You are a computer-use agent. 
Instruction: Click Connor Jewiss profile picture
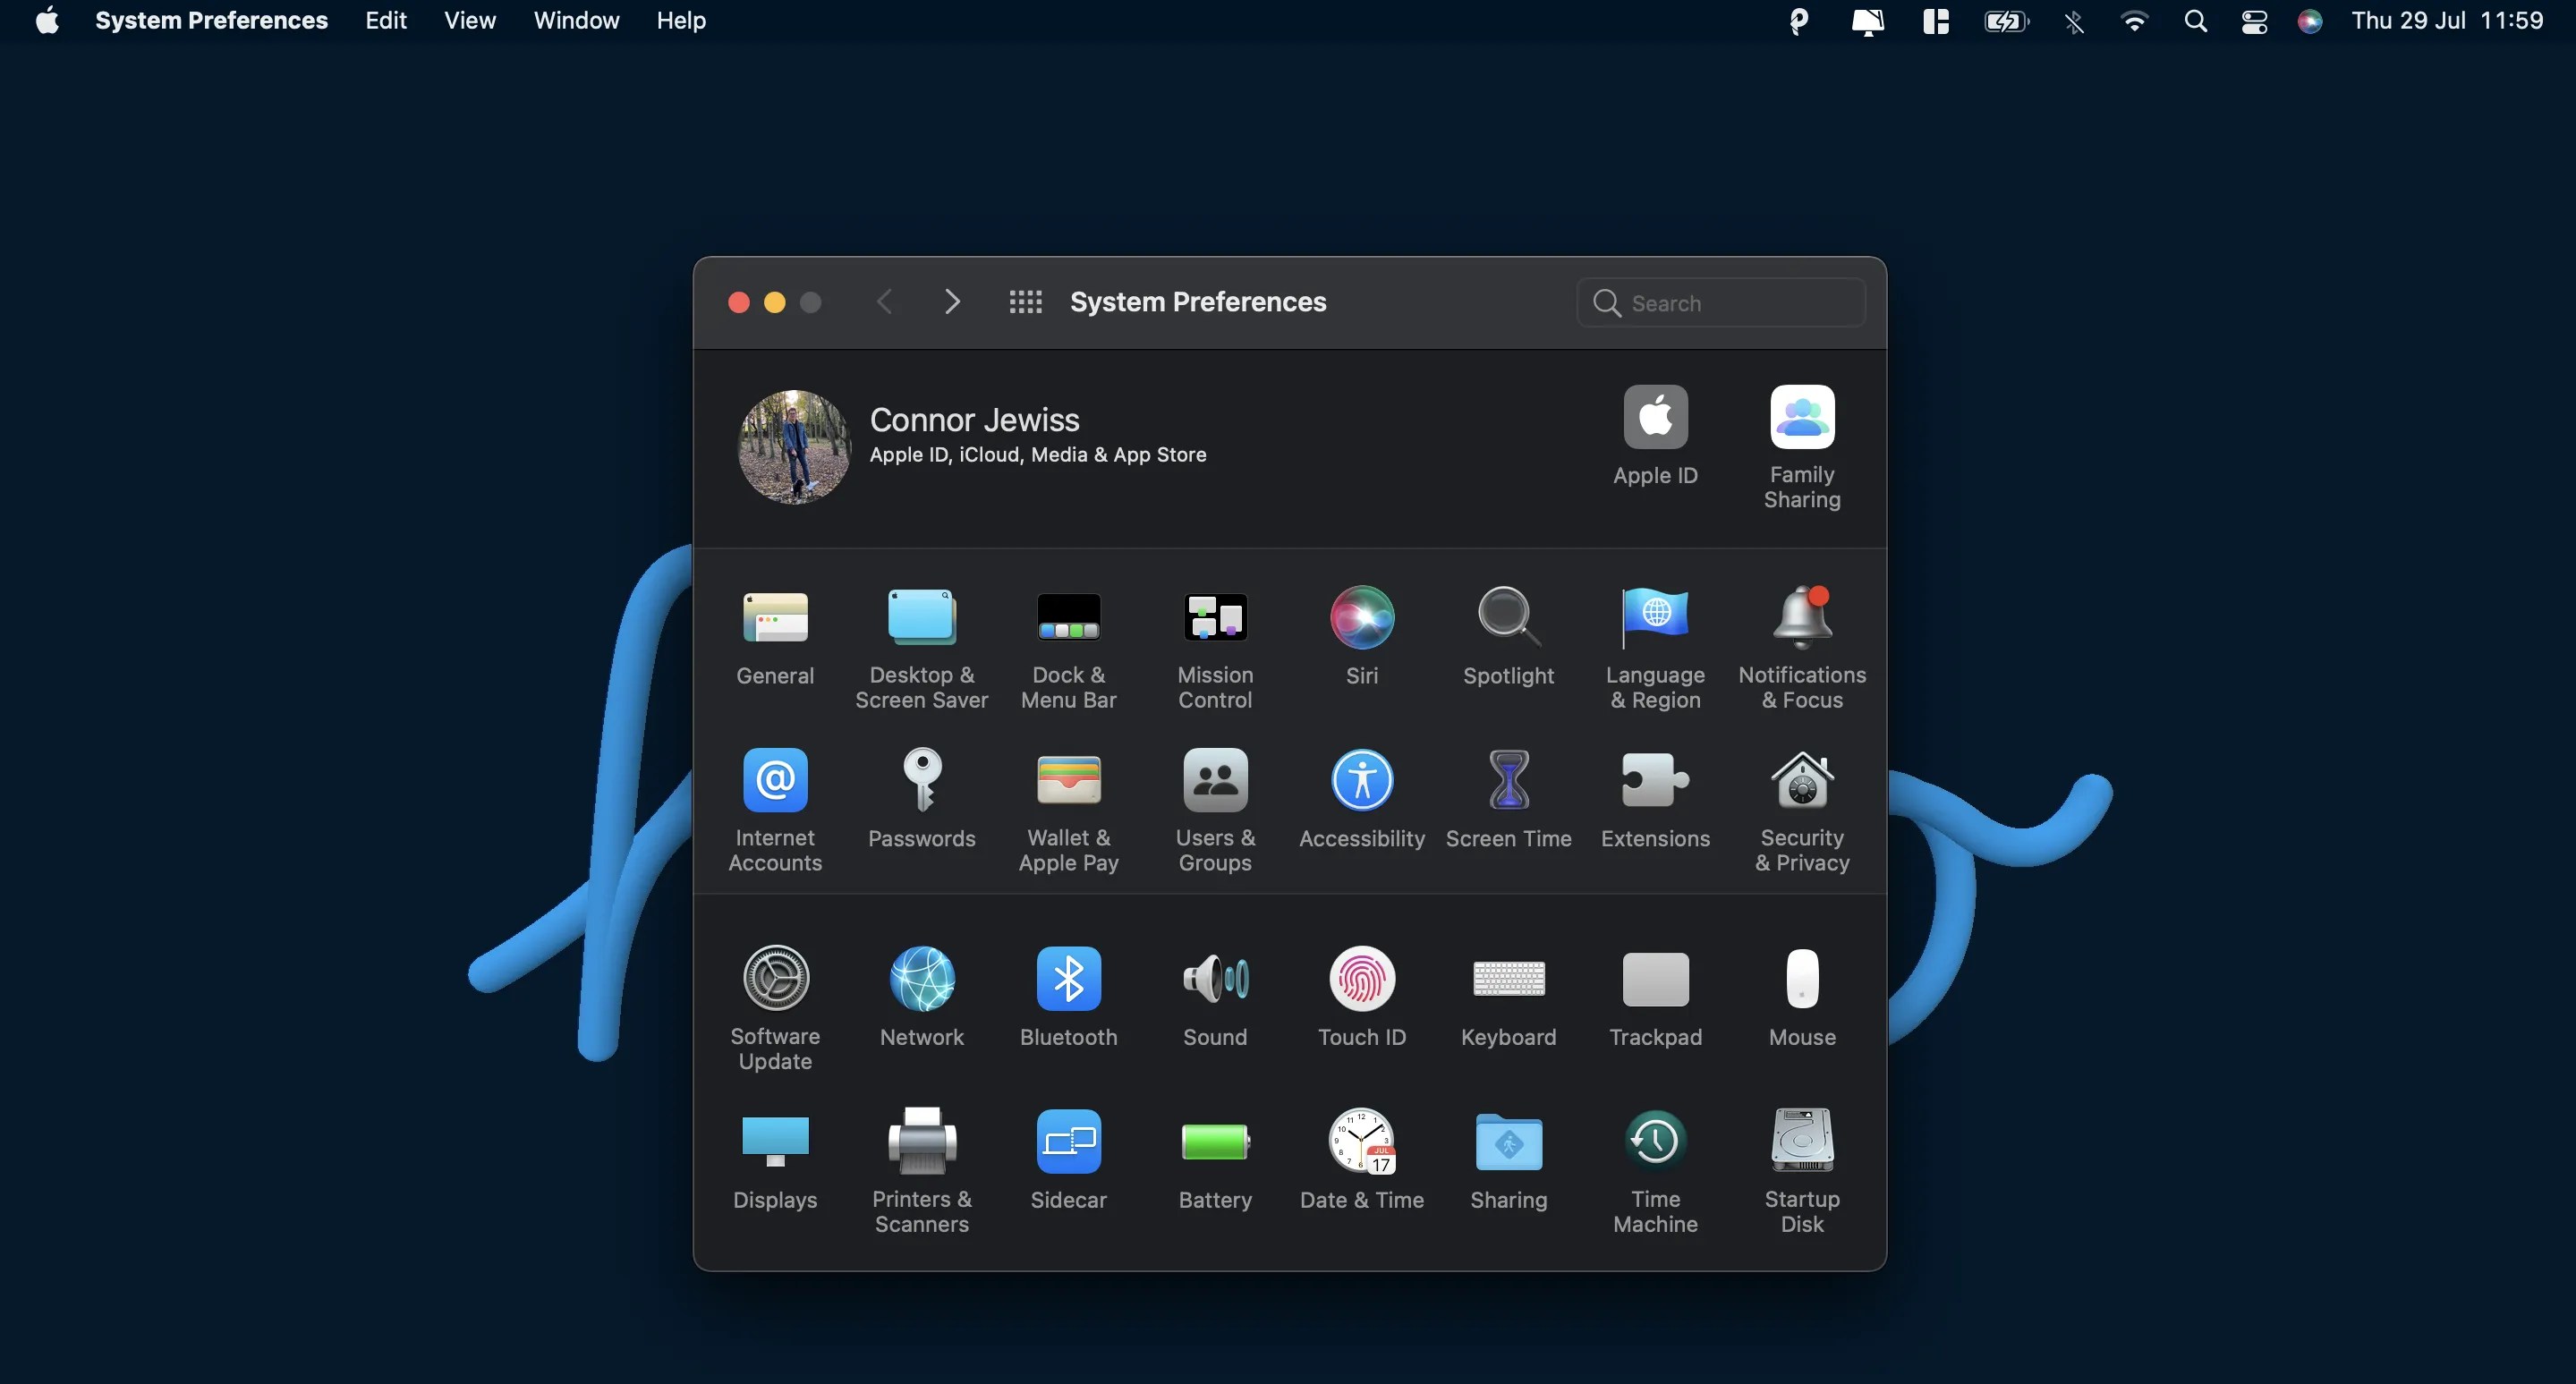[794, 446]
